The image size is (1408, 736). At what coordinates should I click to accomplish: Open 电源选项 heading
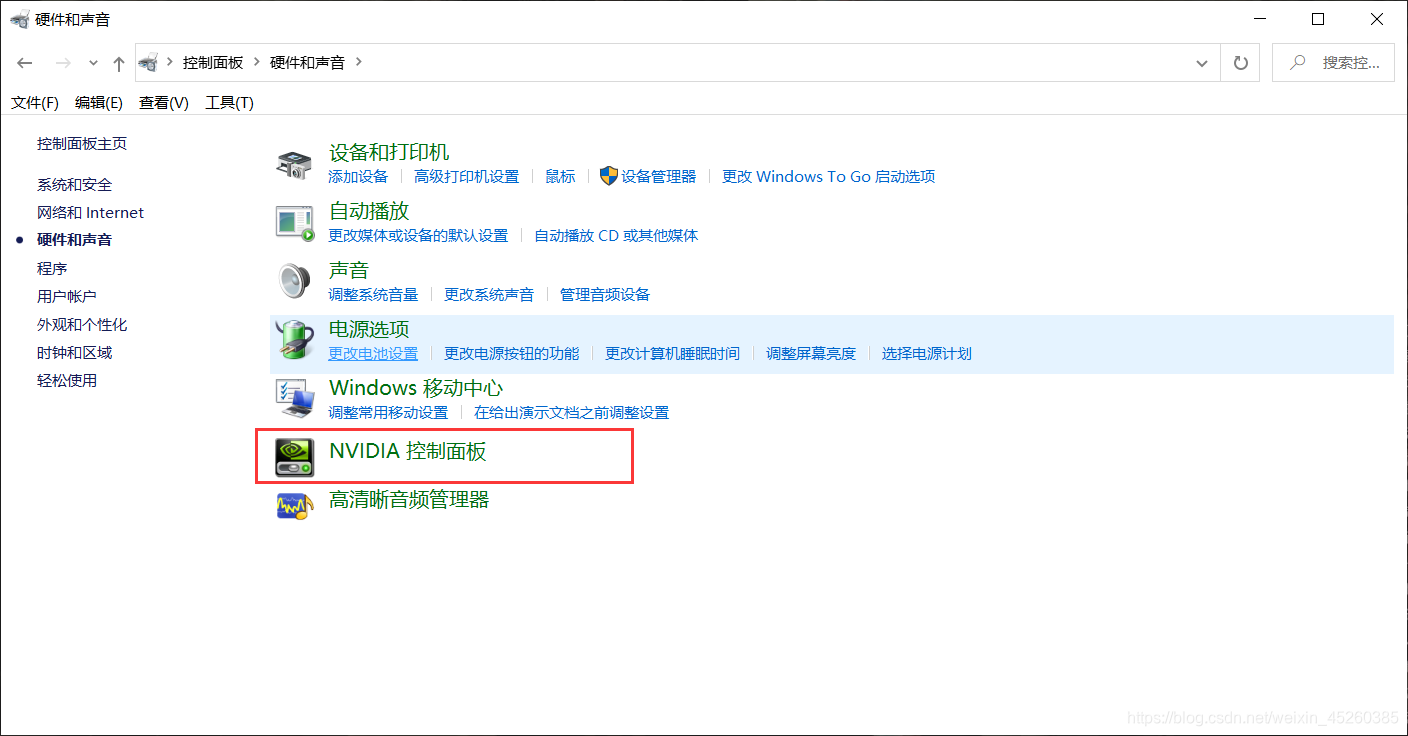tap(369, 329)
